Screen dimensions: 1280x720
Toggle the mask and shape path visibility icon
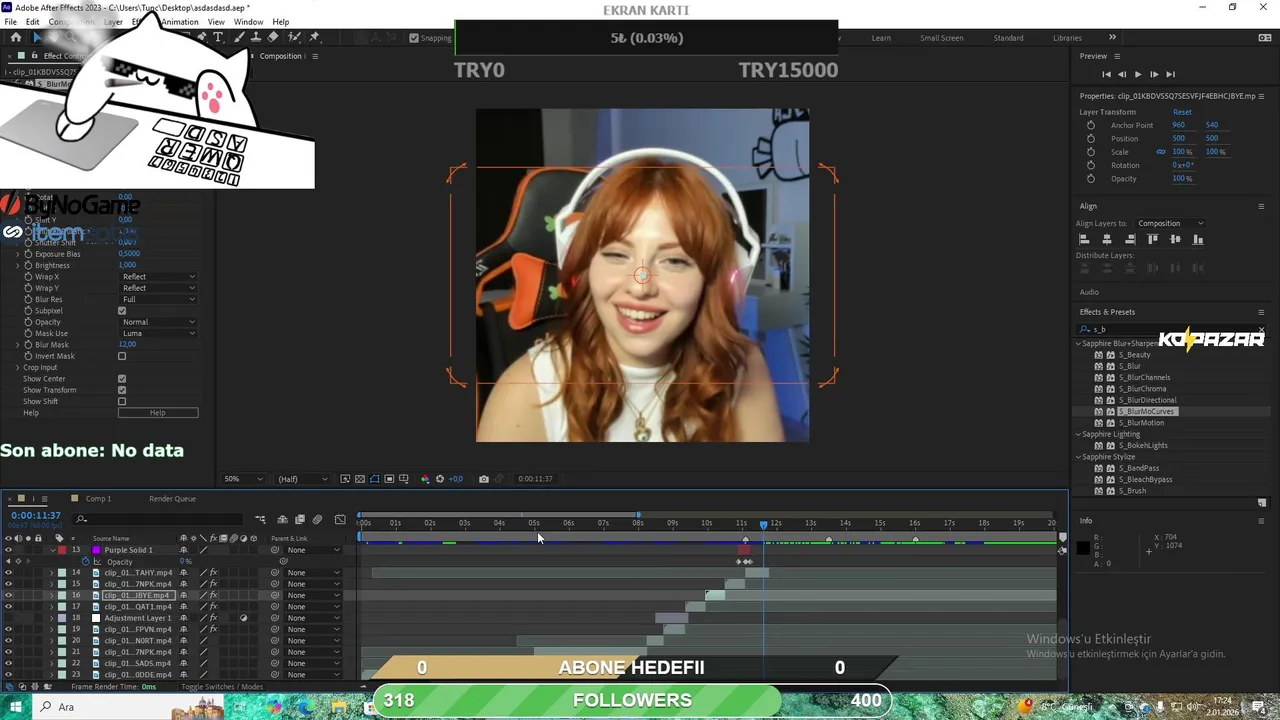(x=375, y=479)
